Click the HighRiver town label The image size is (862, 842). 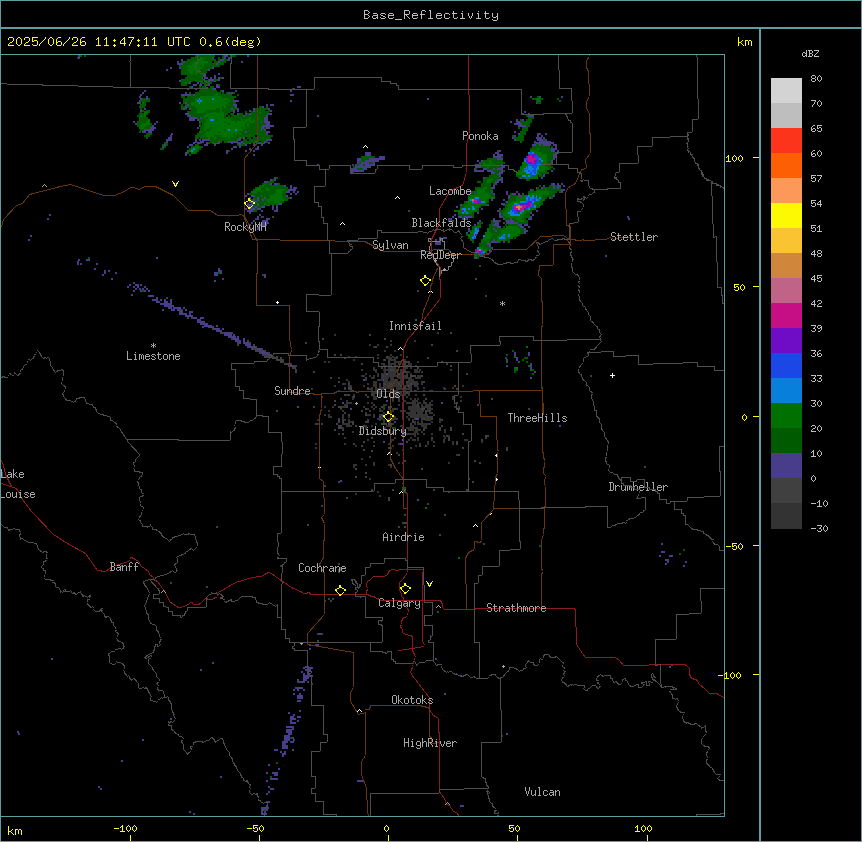(430, 743)
